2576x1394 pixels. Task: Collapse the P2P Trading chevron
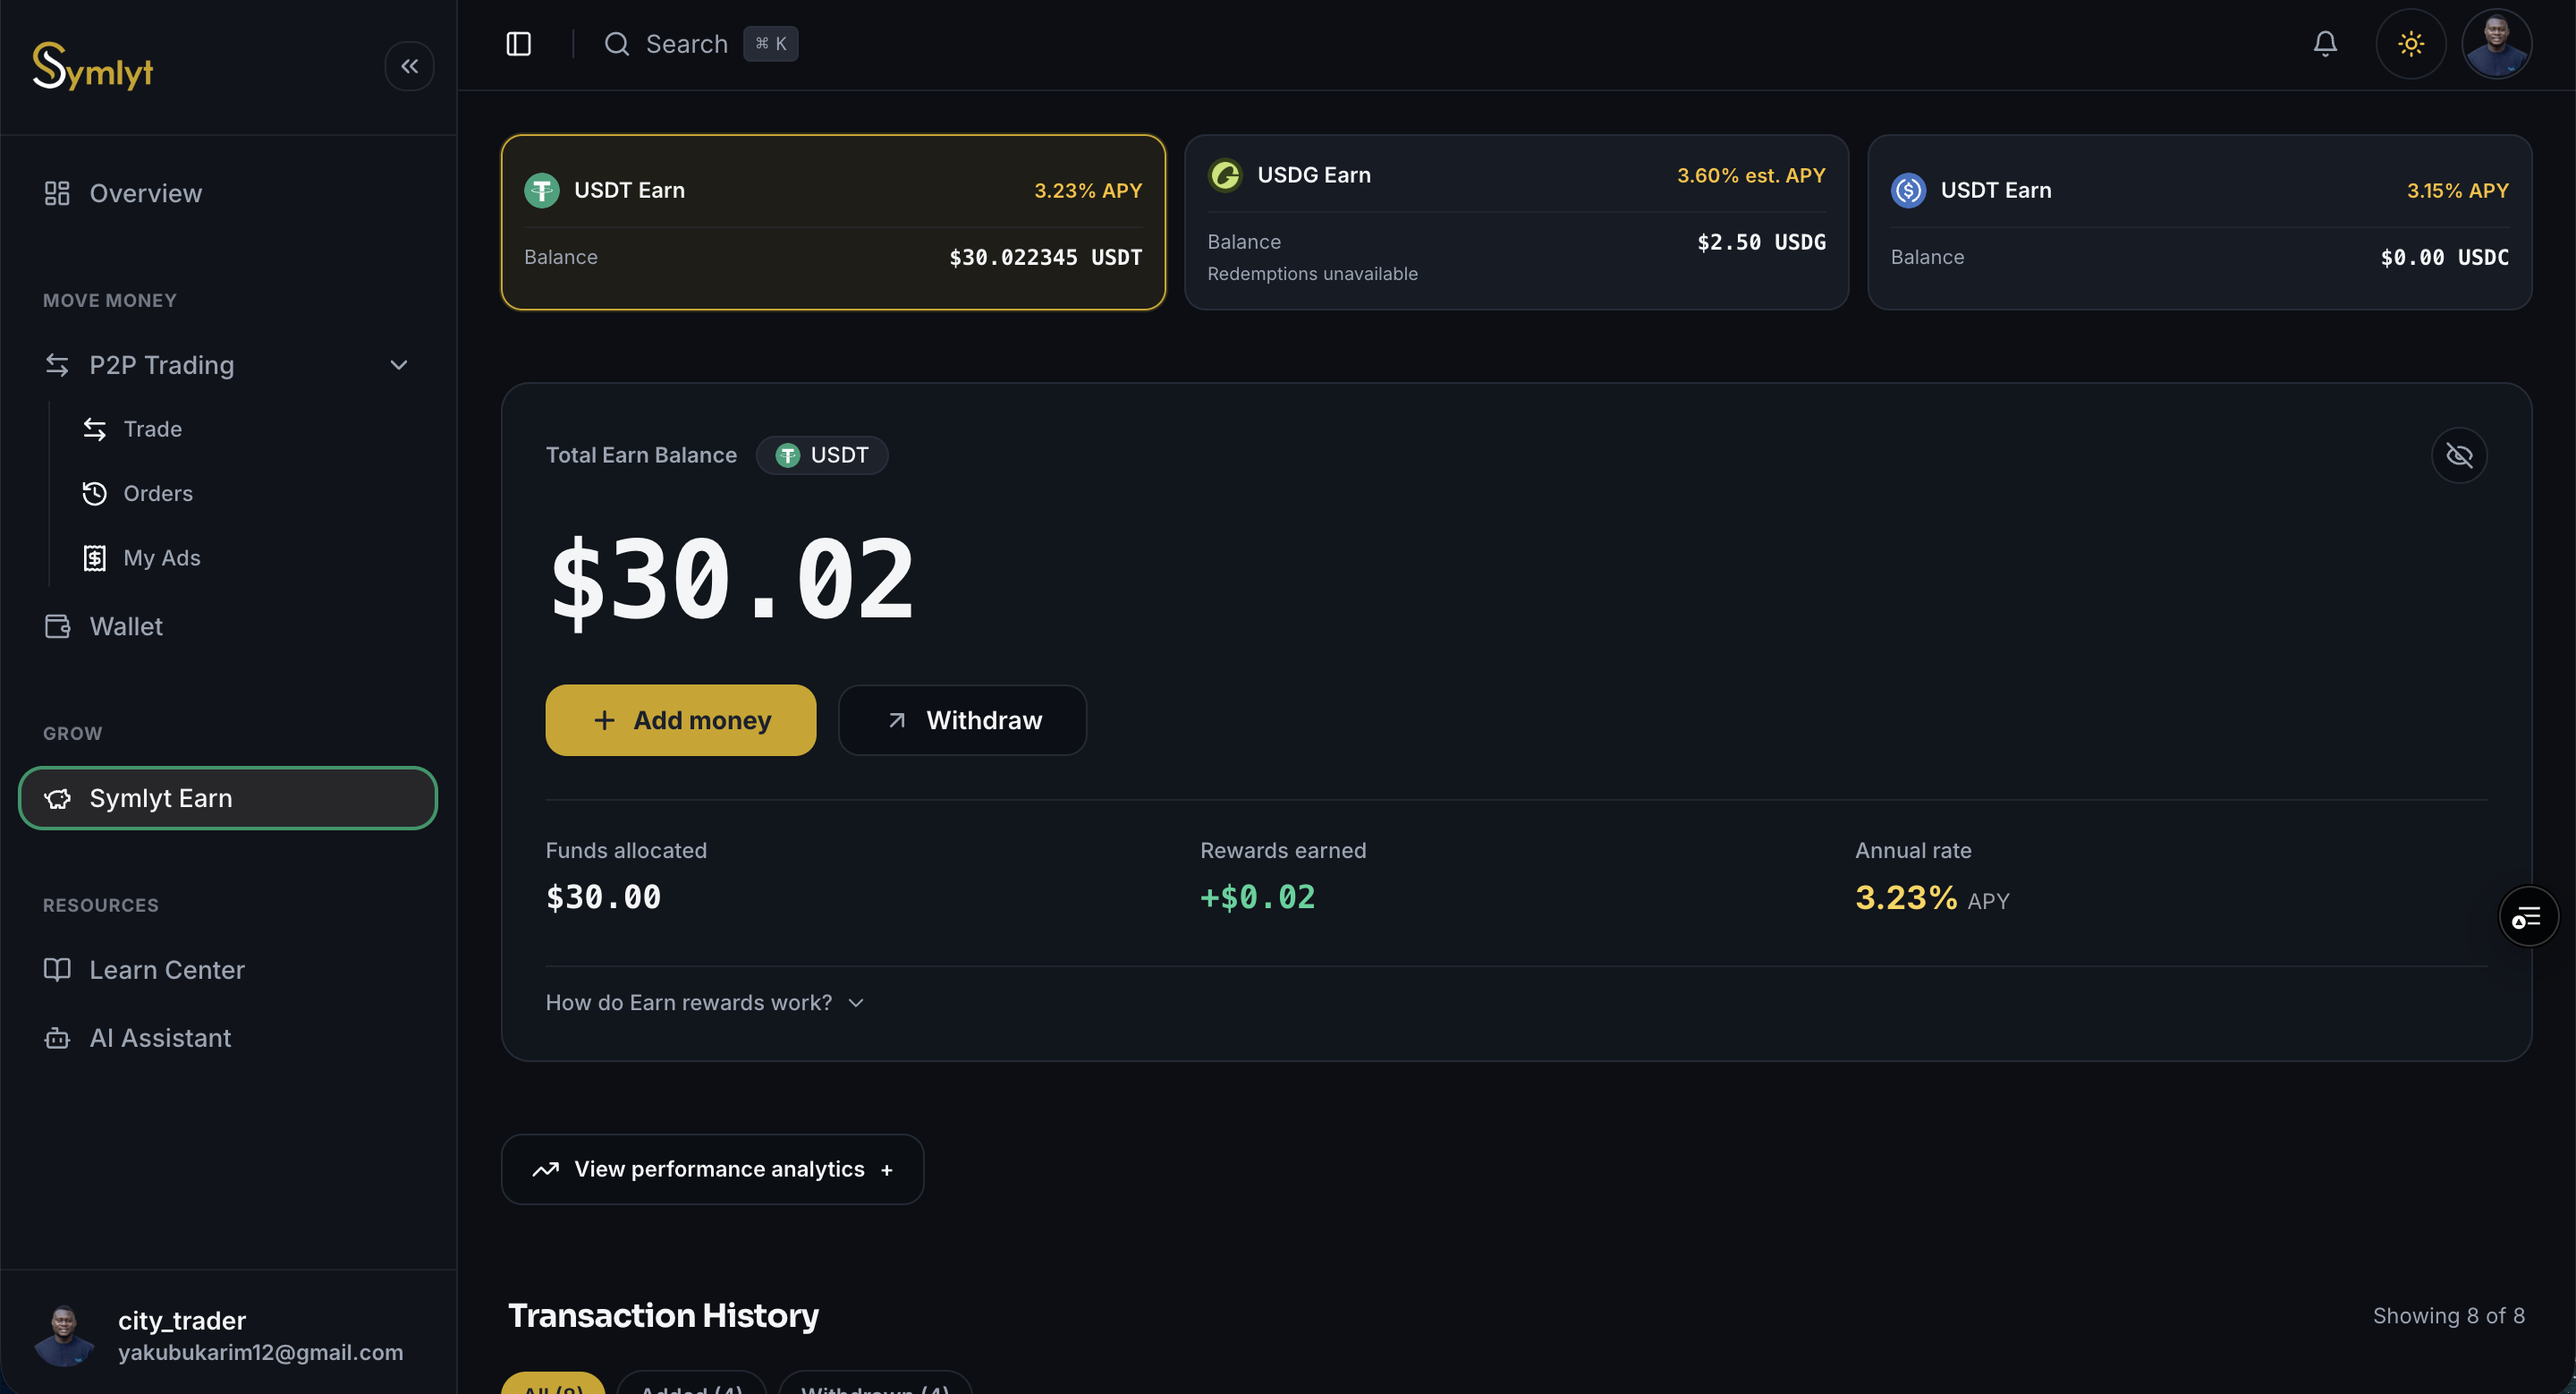tap(399, 365)
